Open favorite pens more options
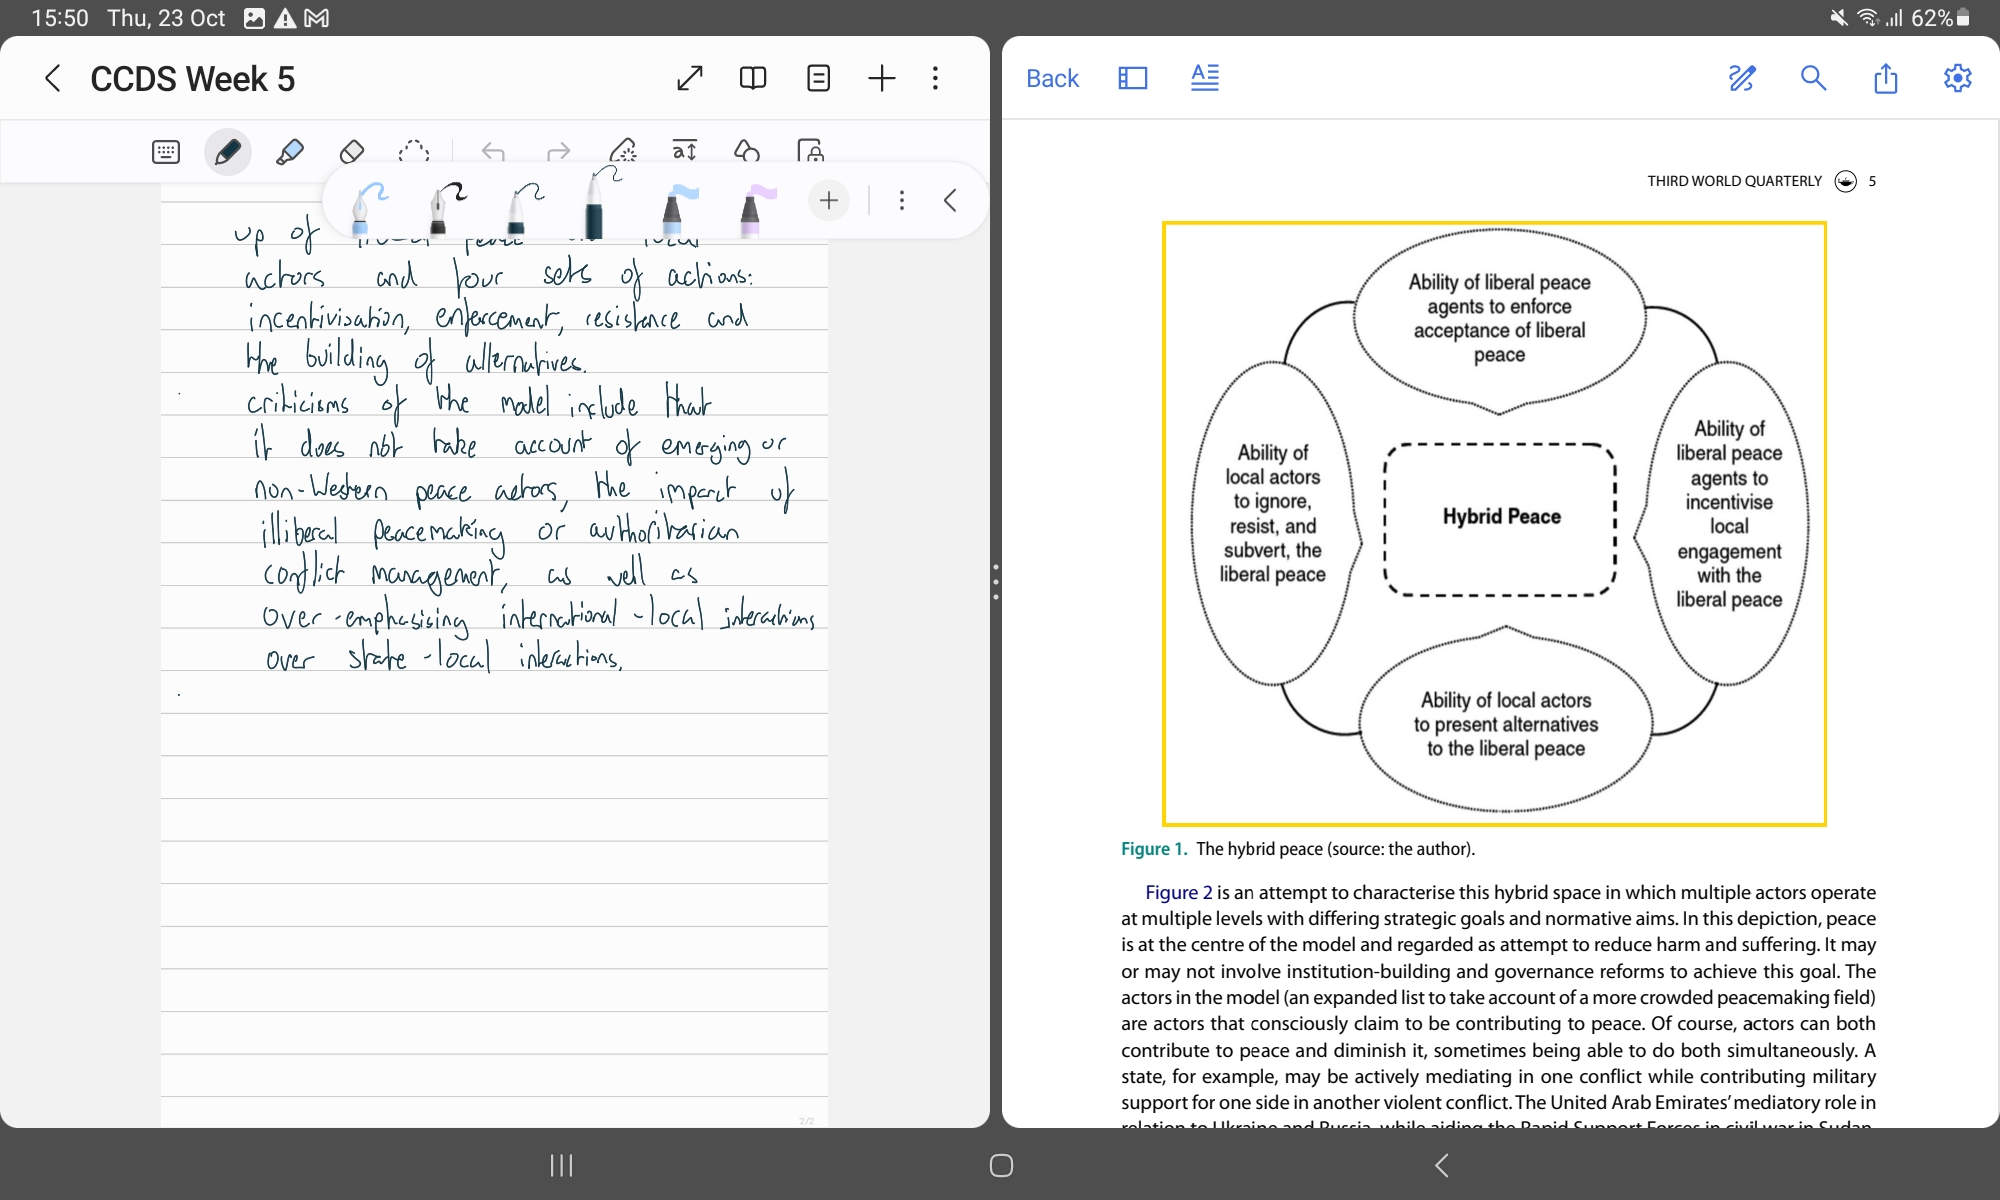The image size is (2000, 1200). 901,201
